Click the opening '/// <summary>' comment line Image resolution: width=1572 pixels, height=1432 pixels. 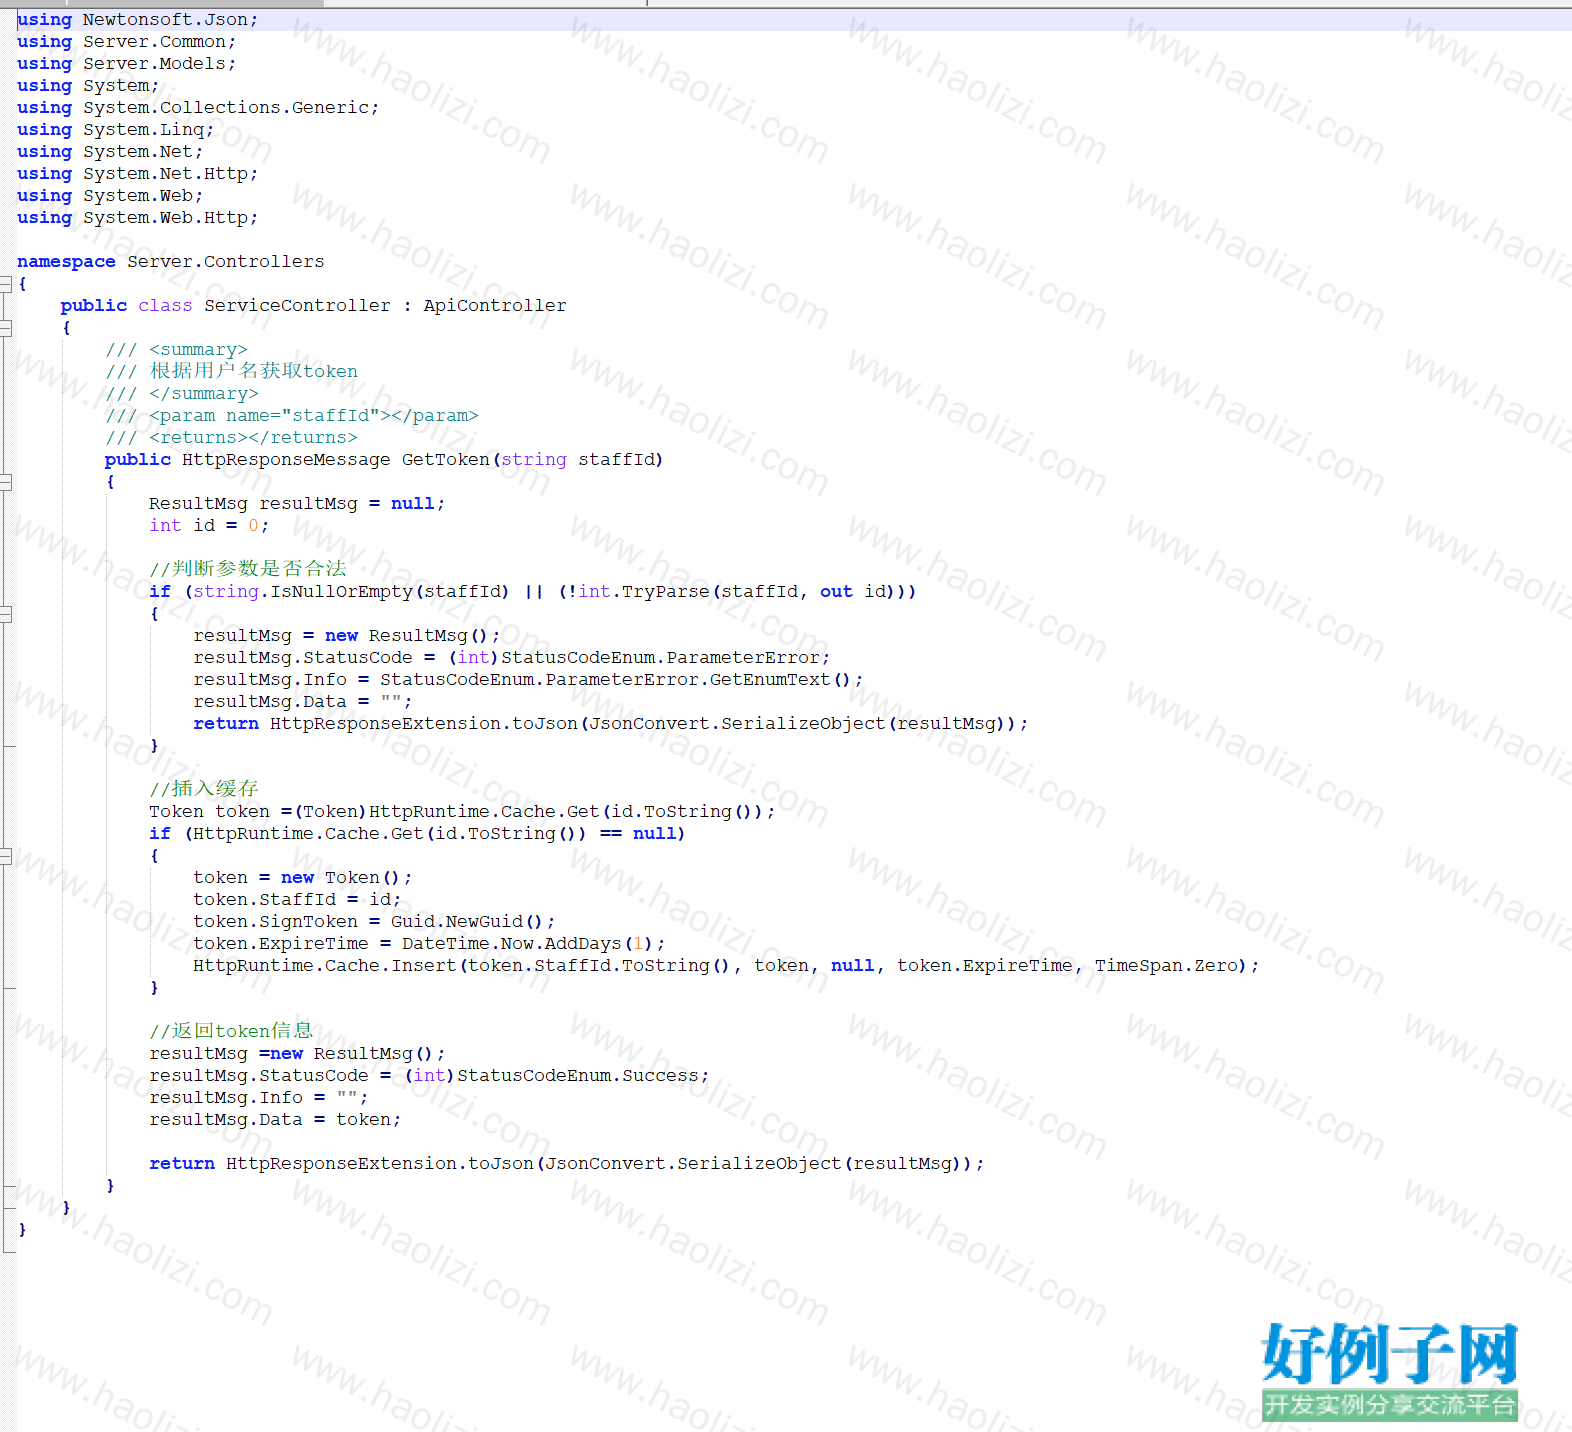(176, 349)
